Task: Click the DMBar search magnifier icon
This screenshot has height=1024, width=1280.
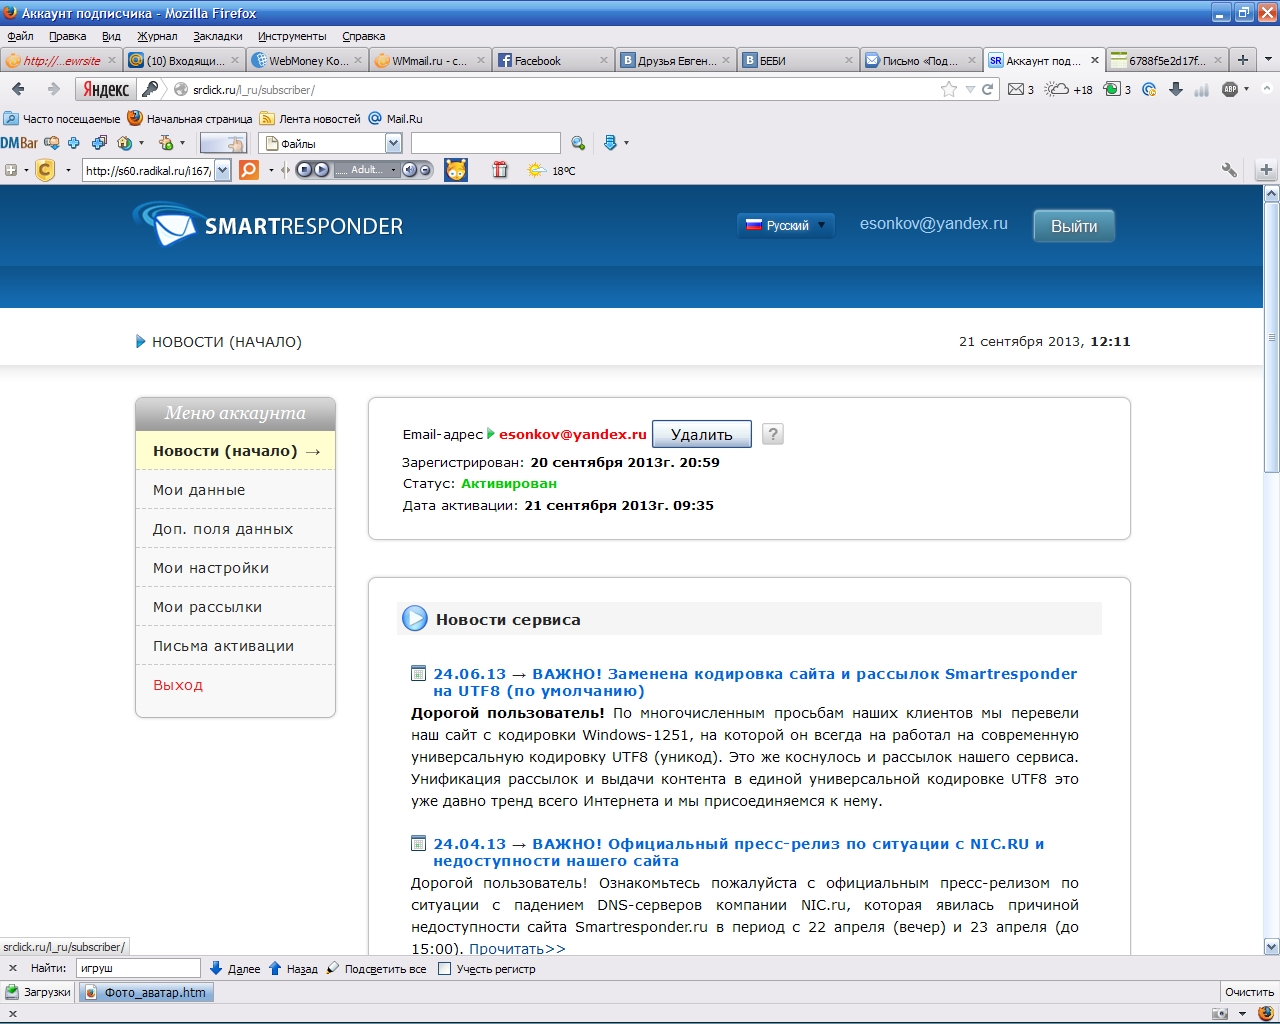Action: 578,143
